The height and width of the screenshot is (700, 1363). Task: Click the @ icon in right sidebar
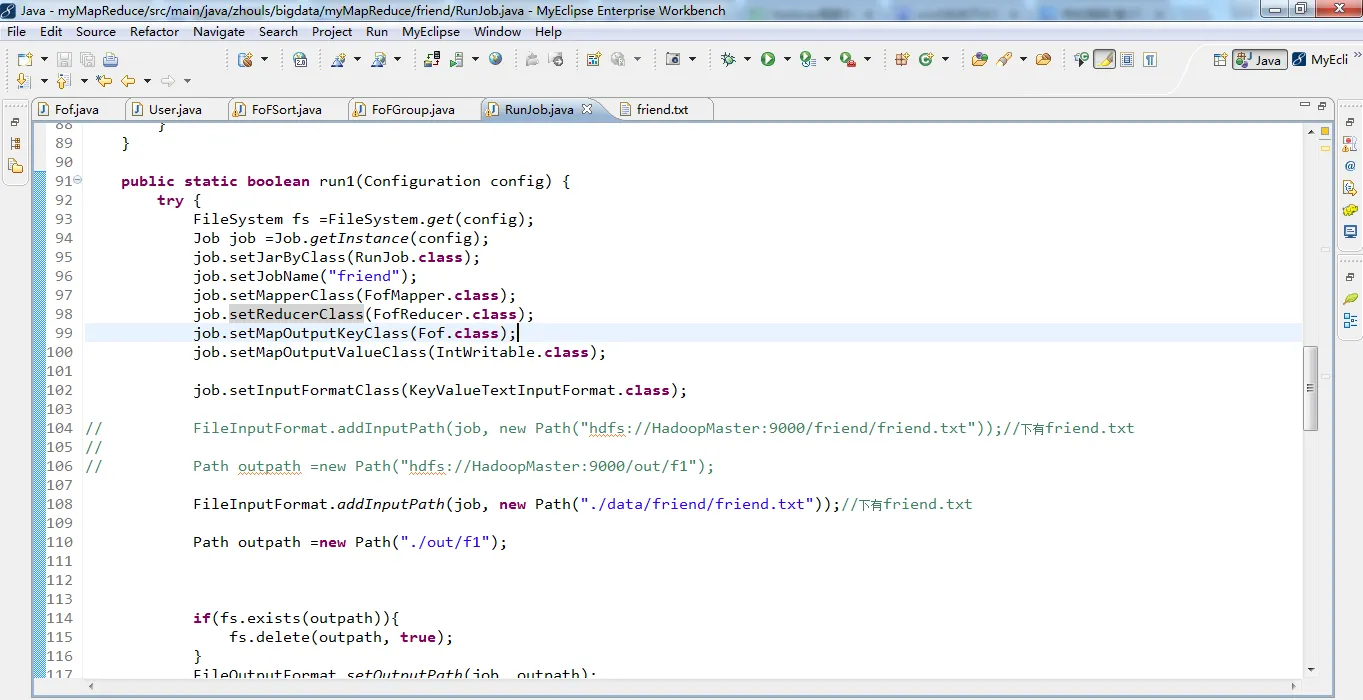(1350, 165)
